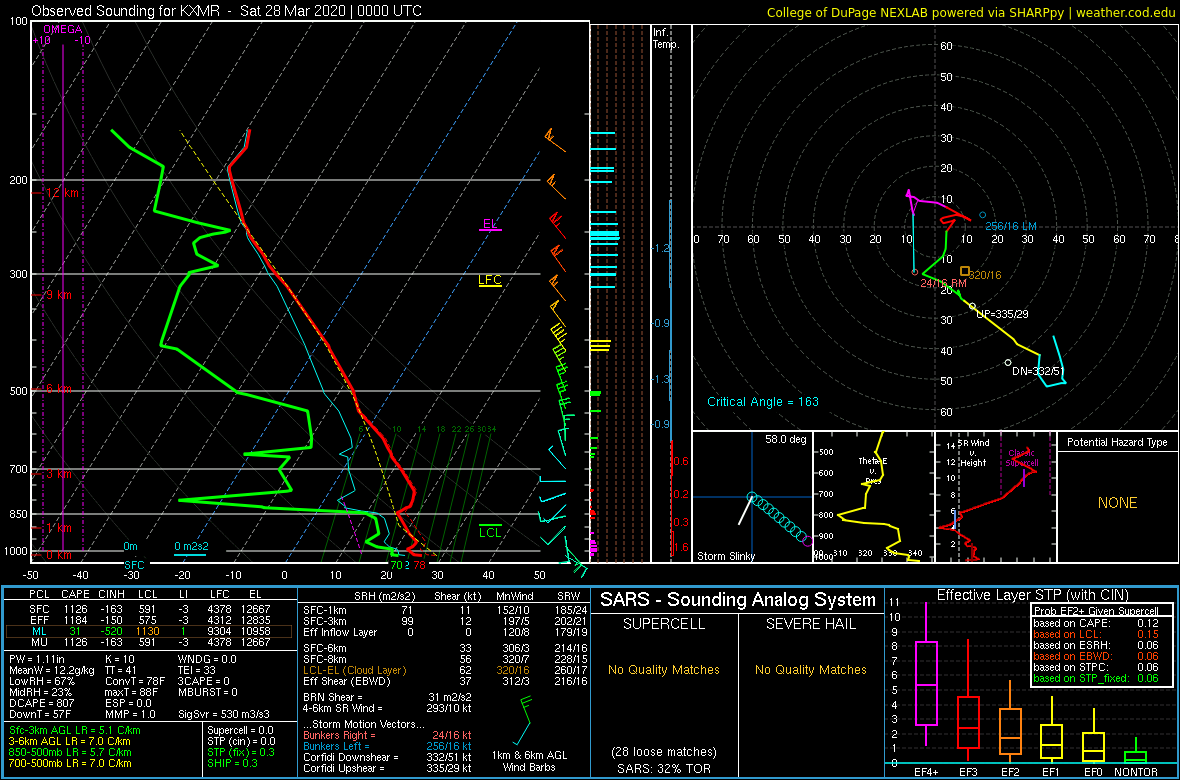
Task: Select the based on CAPE: 0.12 entry
Action: pyautogui.click(x=1095, y=623)
